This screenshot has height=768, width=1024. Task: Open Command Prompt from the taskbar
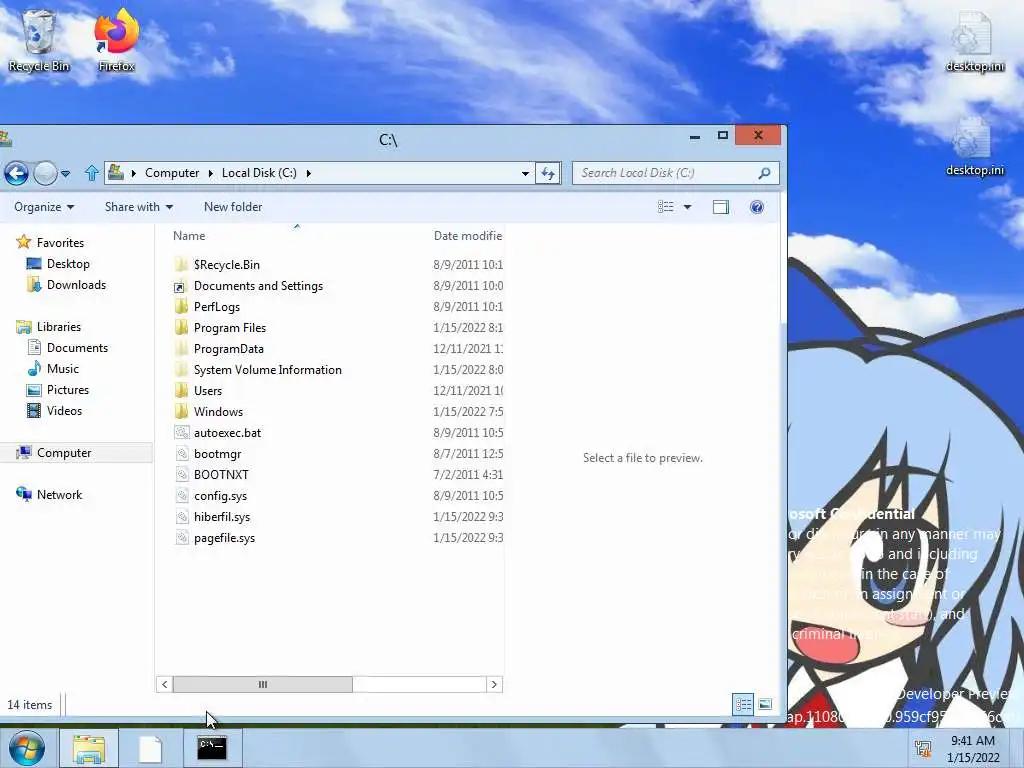coord(212,748)
